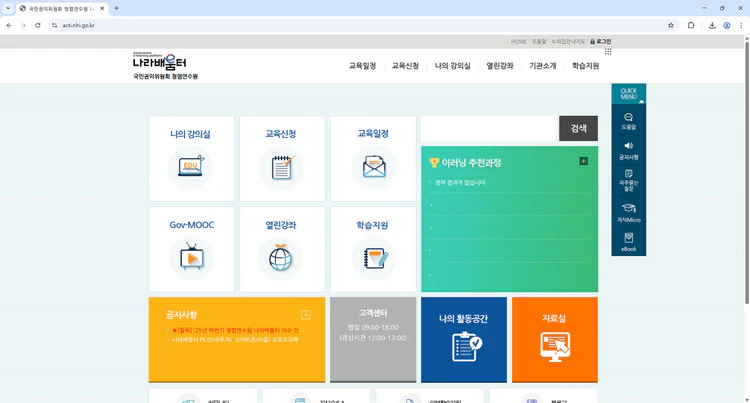
Task: Open the 열린강좌 top navigation menu
Action: 500,66
